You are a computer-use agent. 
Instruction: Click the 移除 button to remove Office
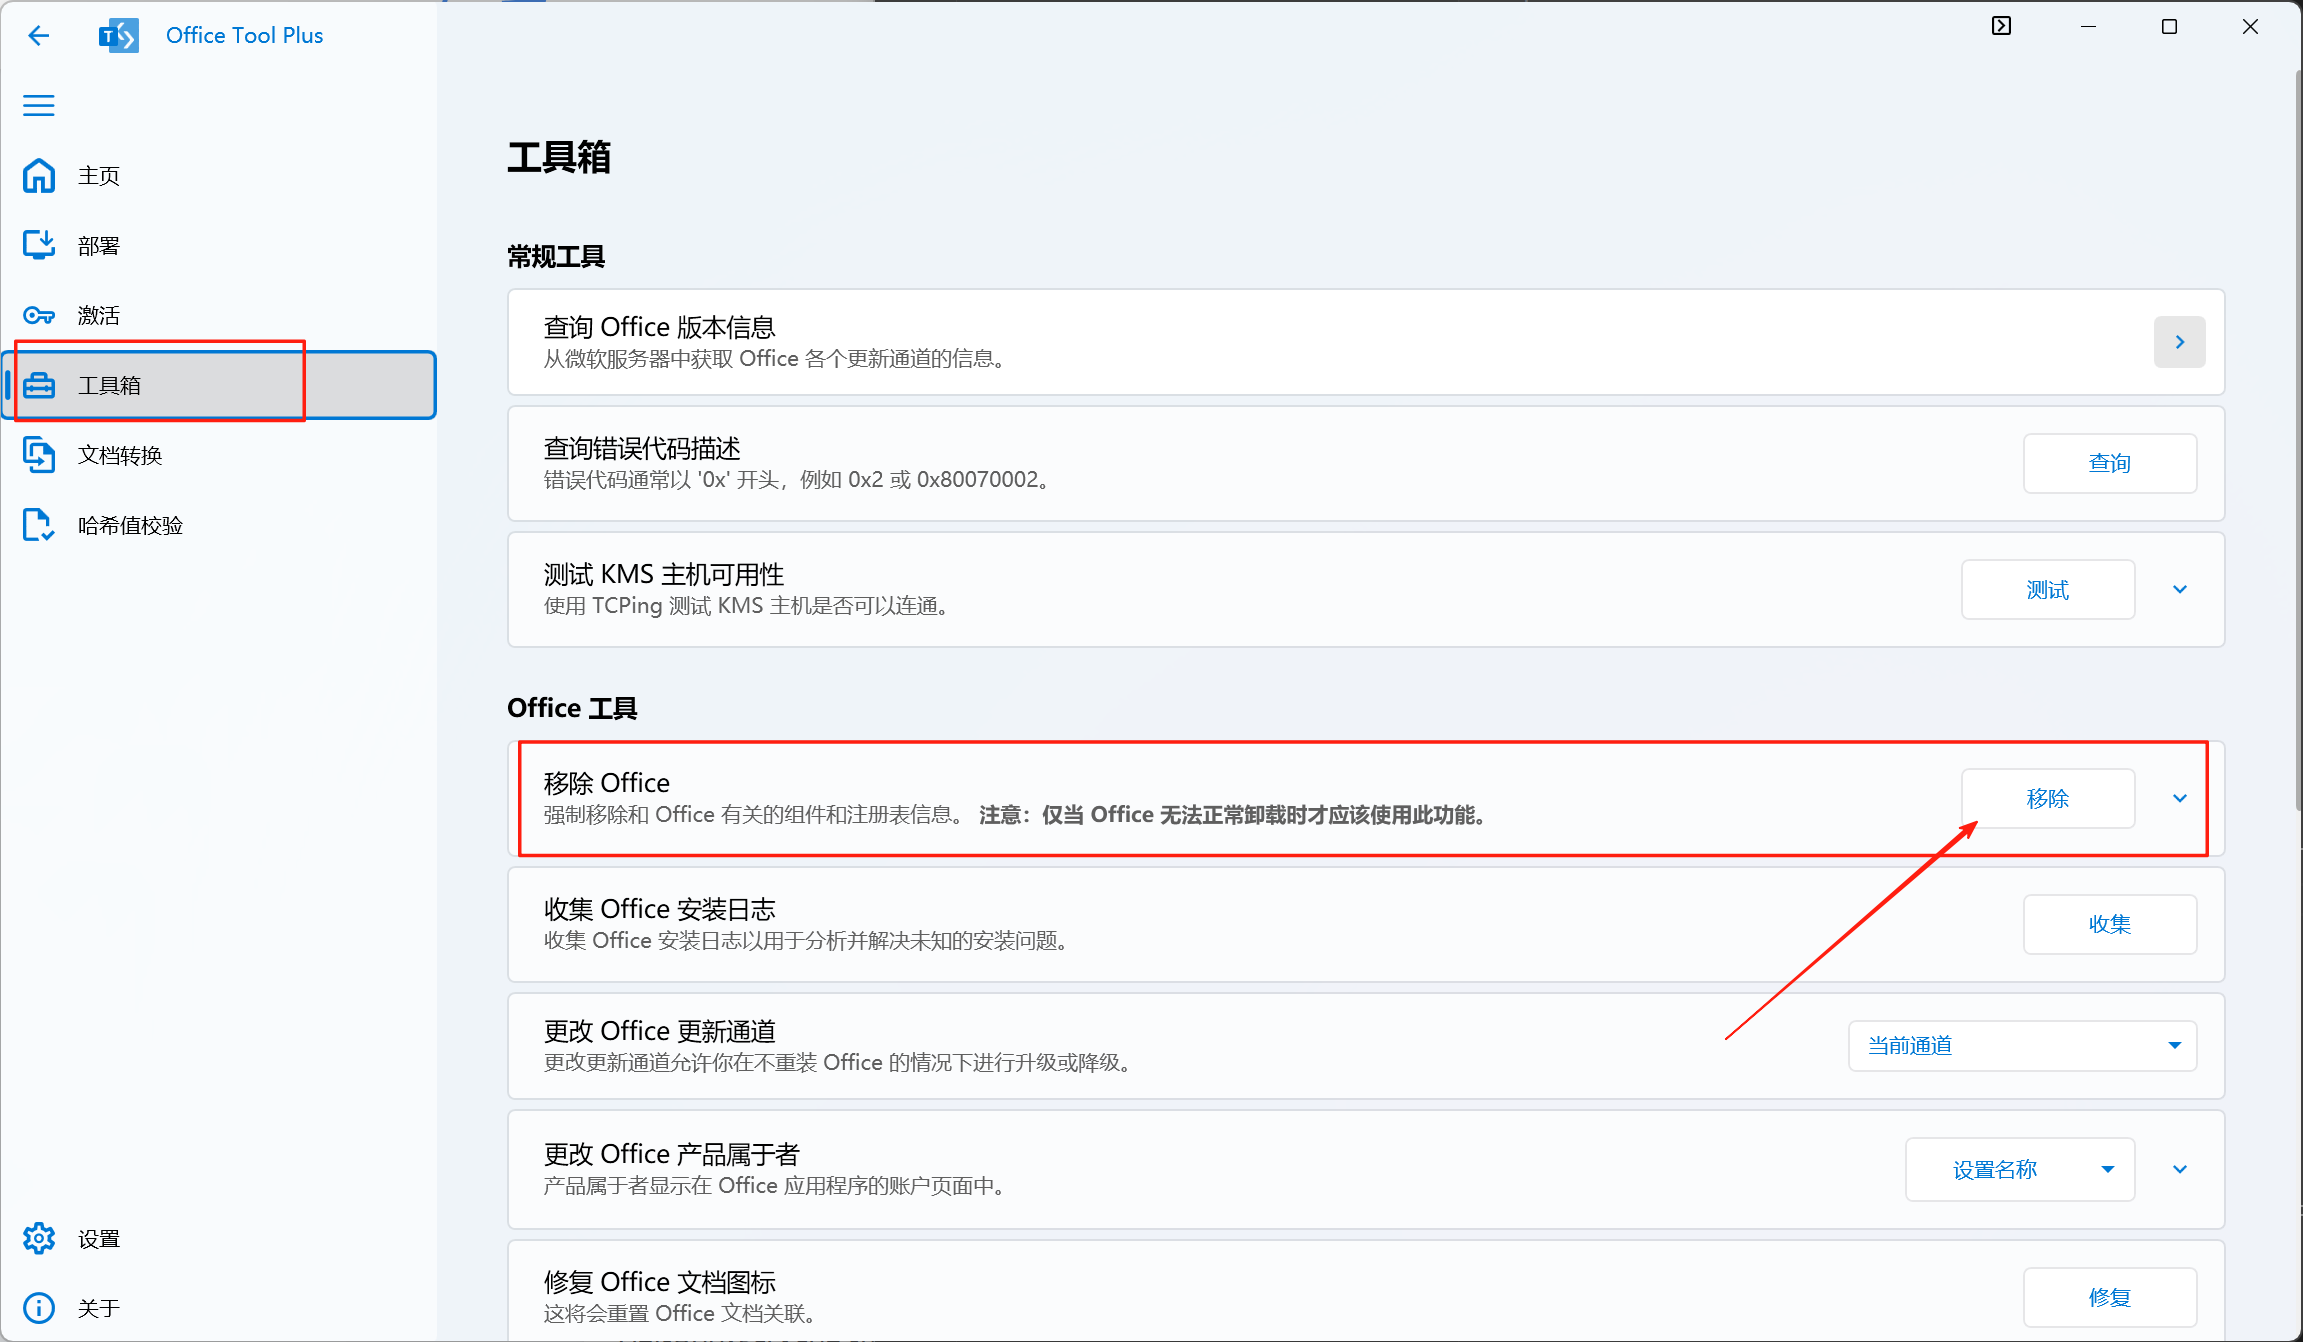pos(2048,798)
